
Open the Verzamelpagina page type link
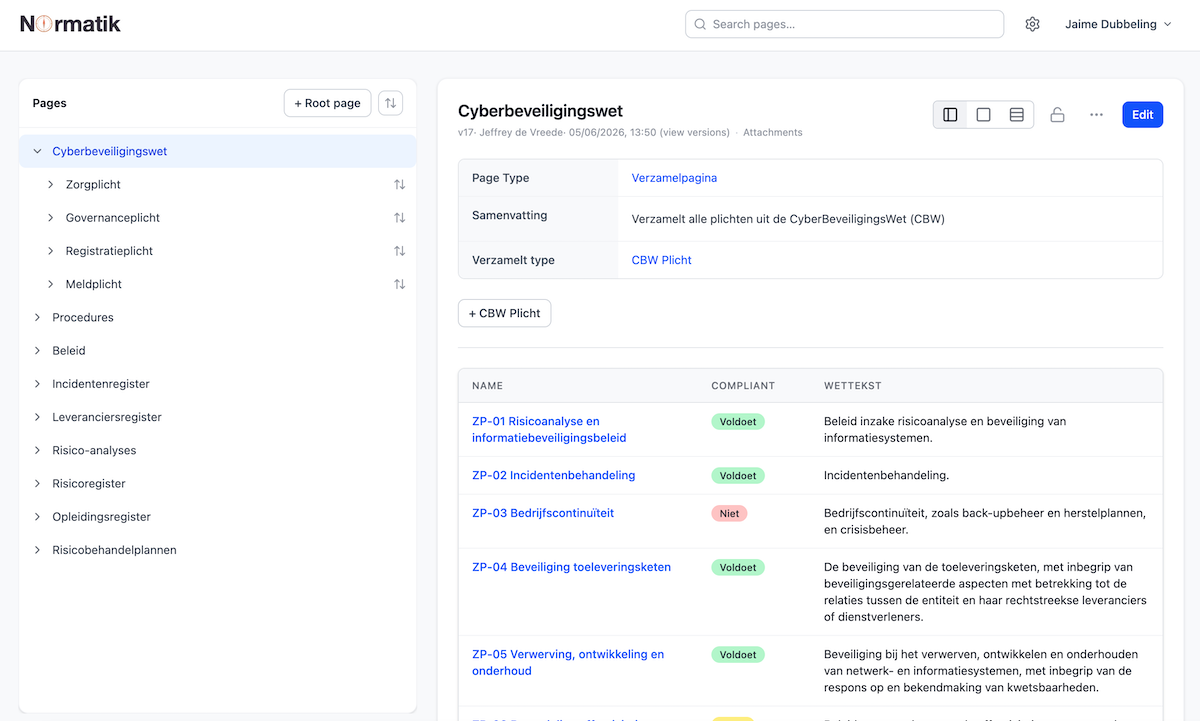(674, 178)
